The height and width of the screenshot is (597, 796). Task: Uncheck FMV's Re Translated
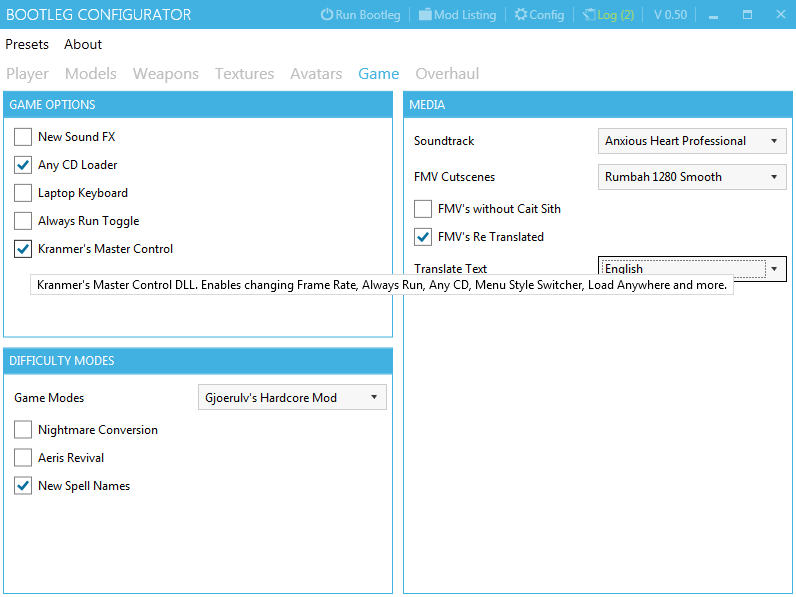[423, 237]
